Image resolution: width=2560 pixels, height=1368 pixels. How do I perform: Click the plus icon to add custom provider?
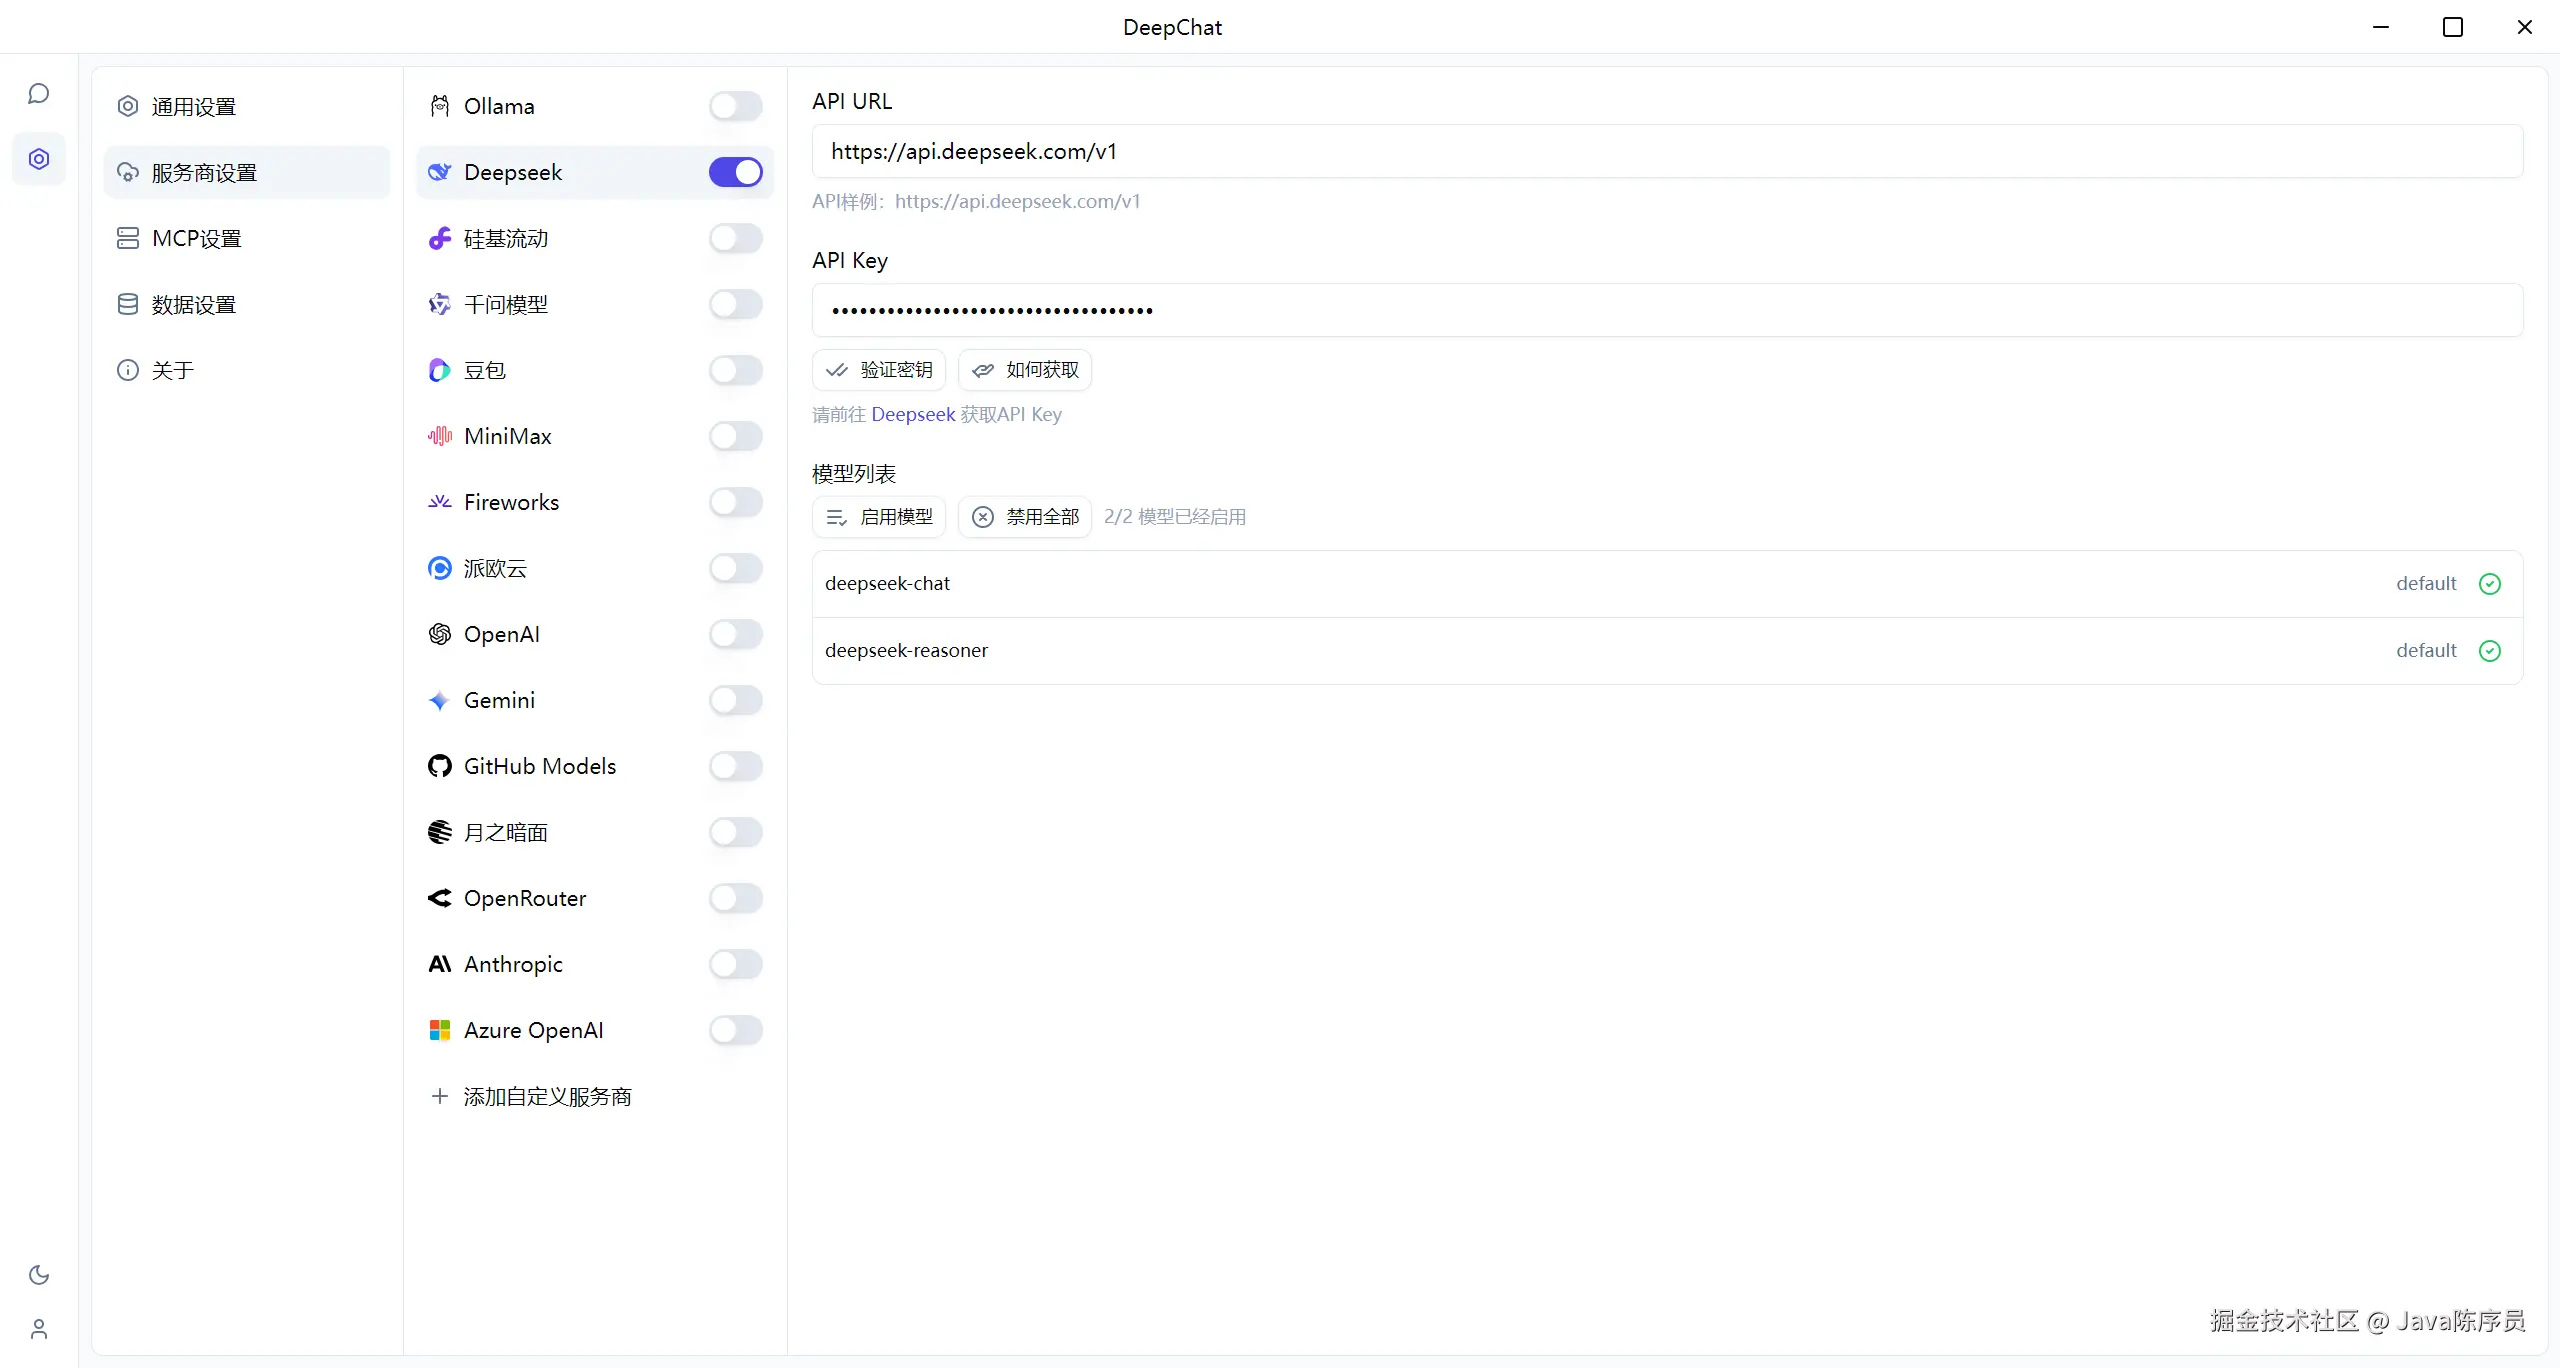click(x=439, y=1096)
